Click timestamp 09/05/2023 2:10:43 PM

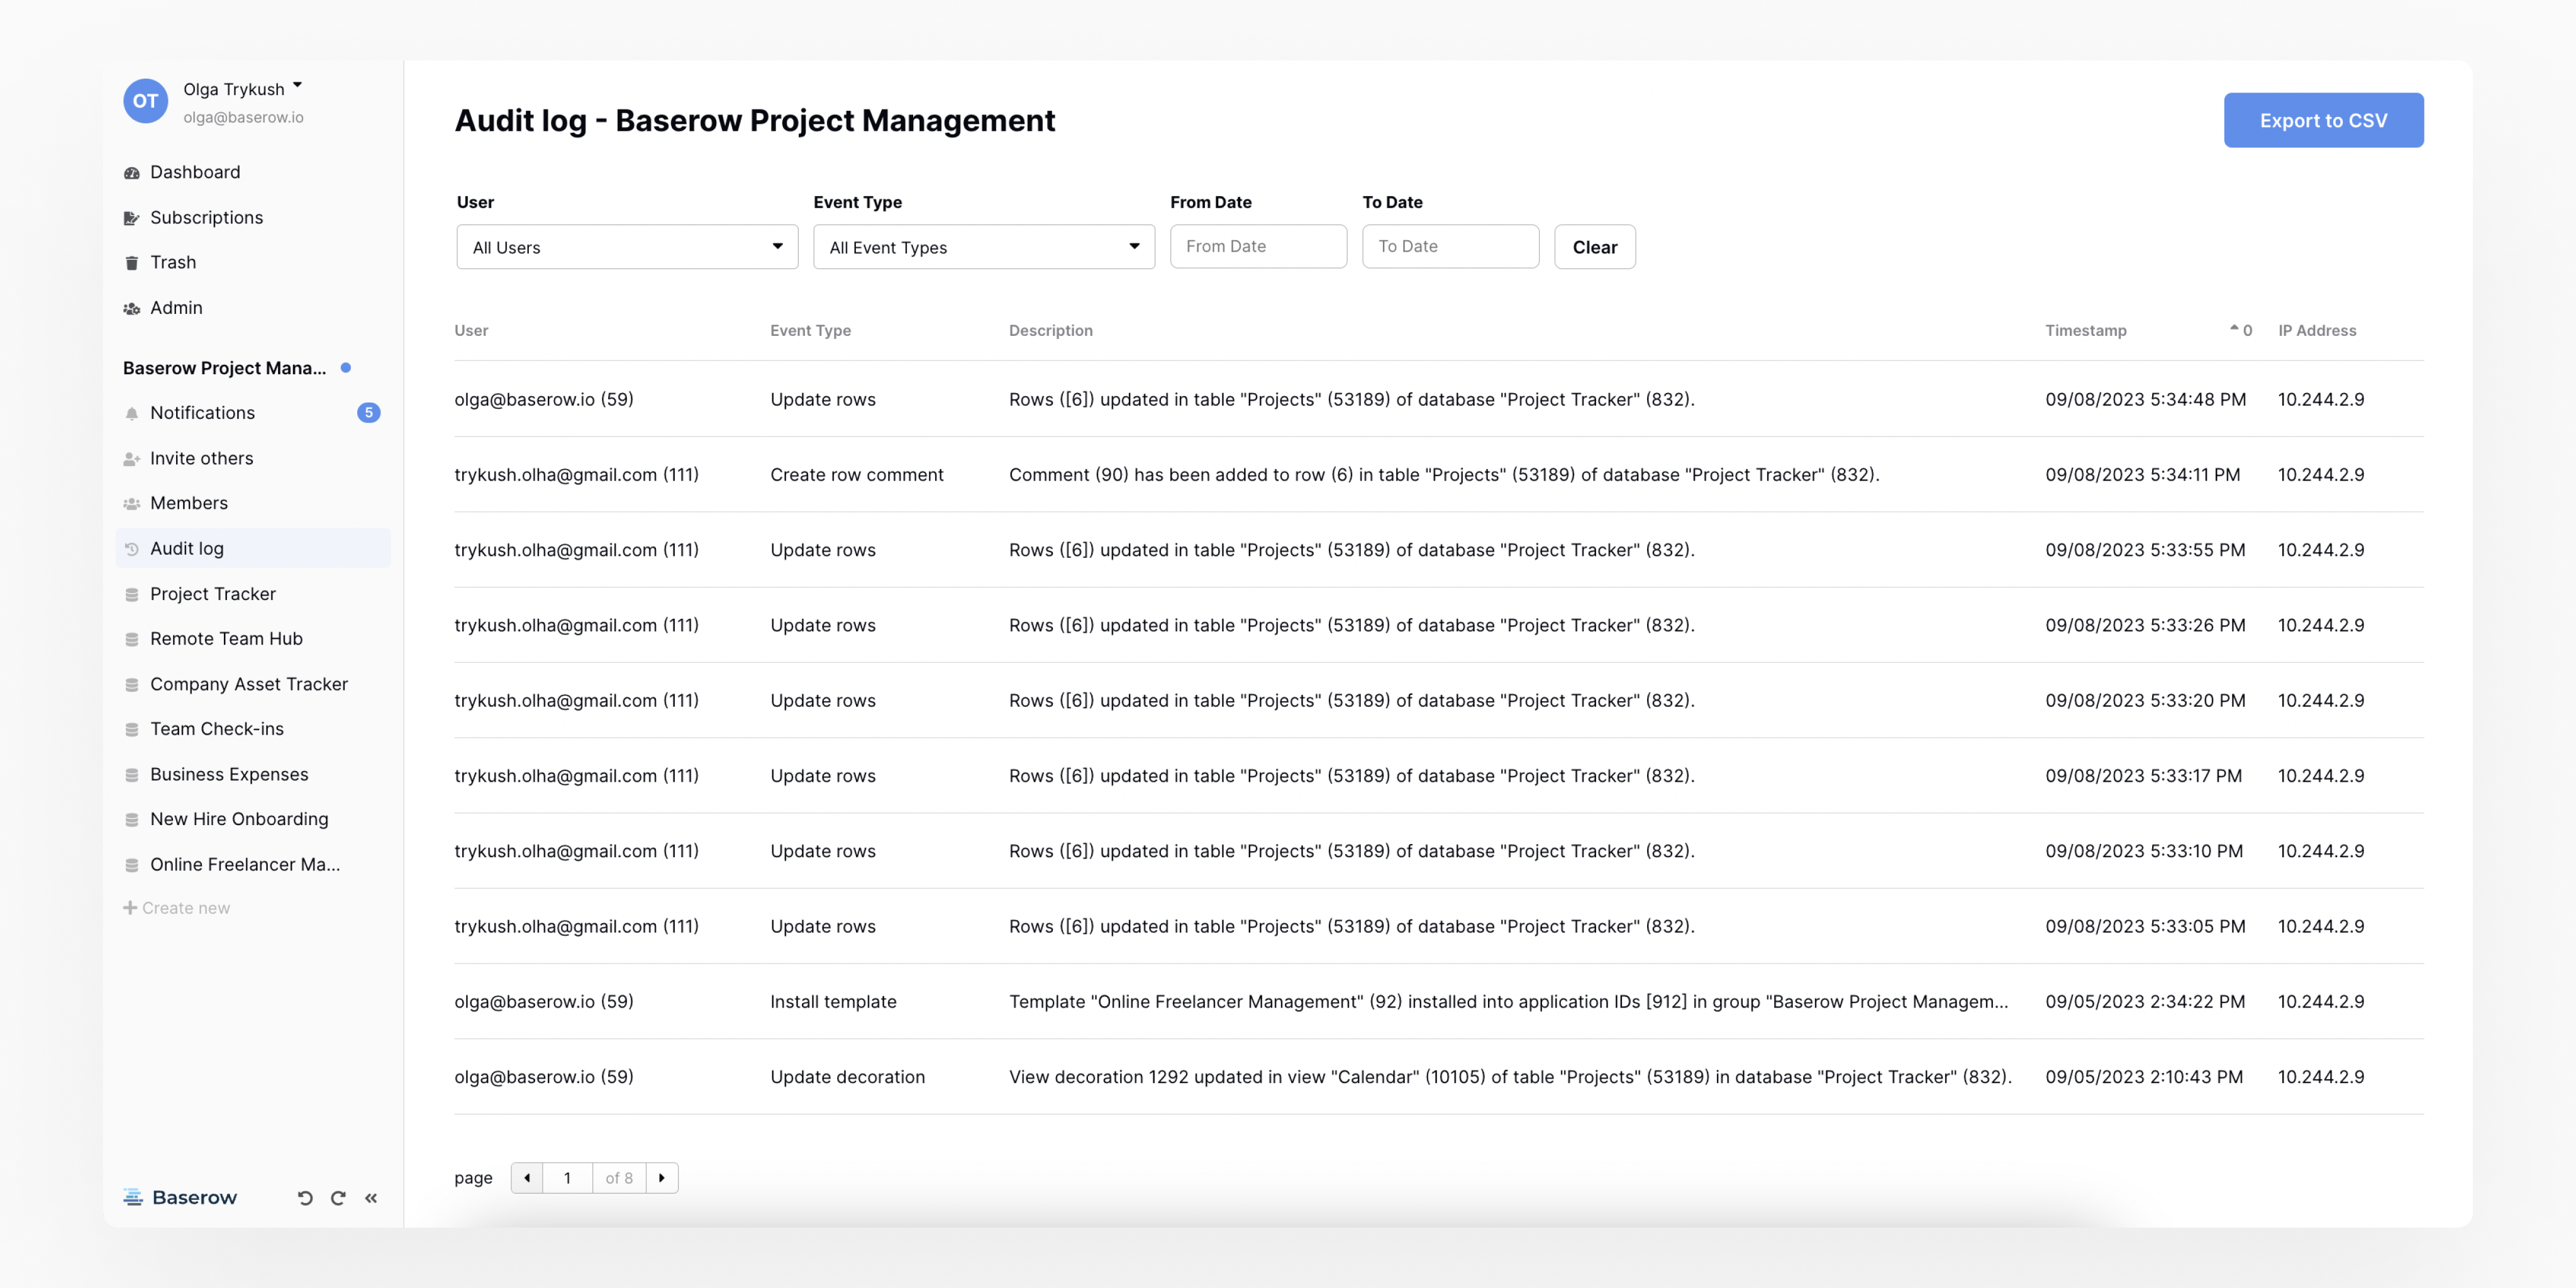pos(2144,1077)
